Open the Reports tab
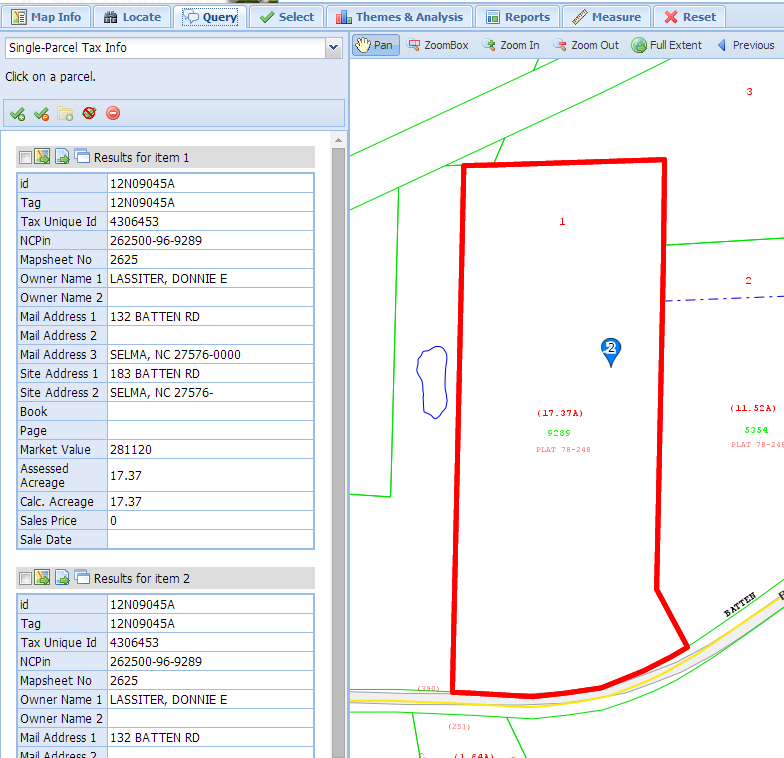Viewport: 784px width, 758px height. (x=517, y=17)
